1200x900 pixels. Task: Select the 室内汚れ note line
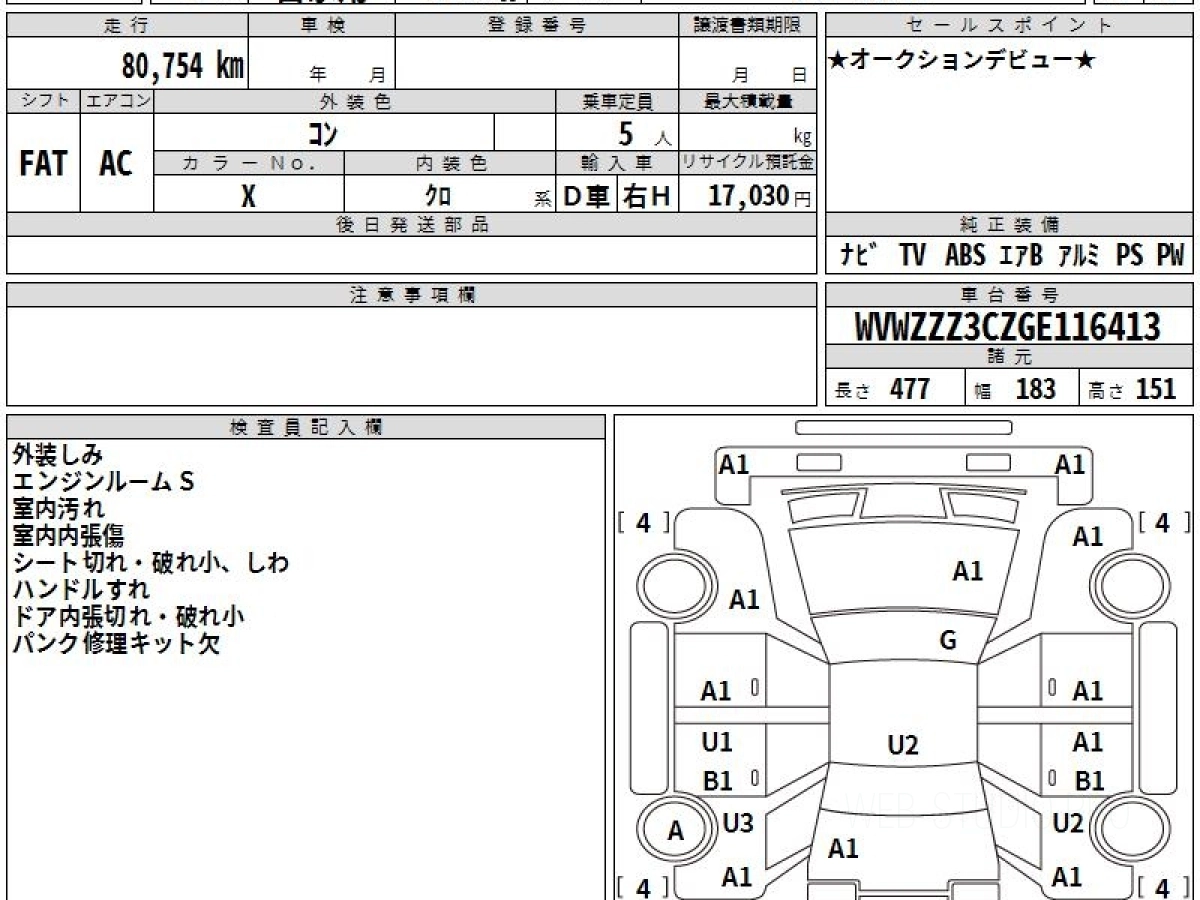tap(58, 509)
